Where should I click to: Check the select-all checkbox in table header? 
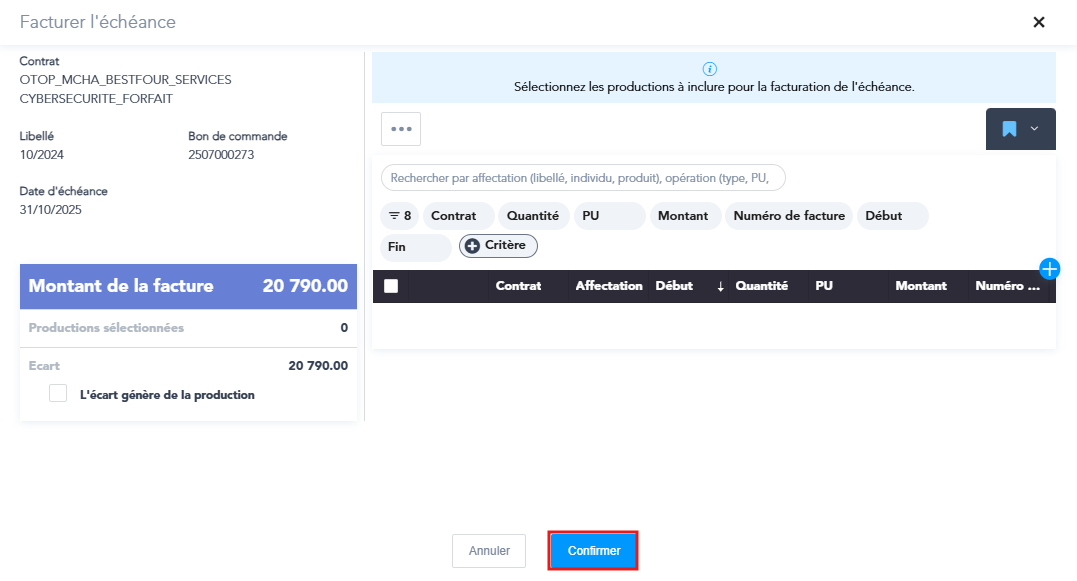(391, 286)
